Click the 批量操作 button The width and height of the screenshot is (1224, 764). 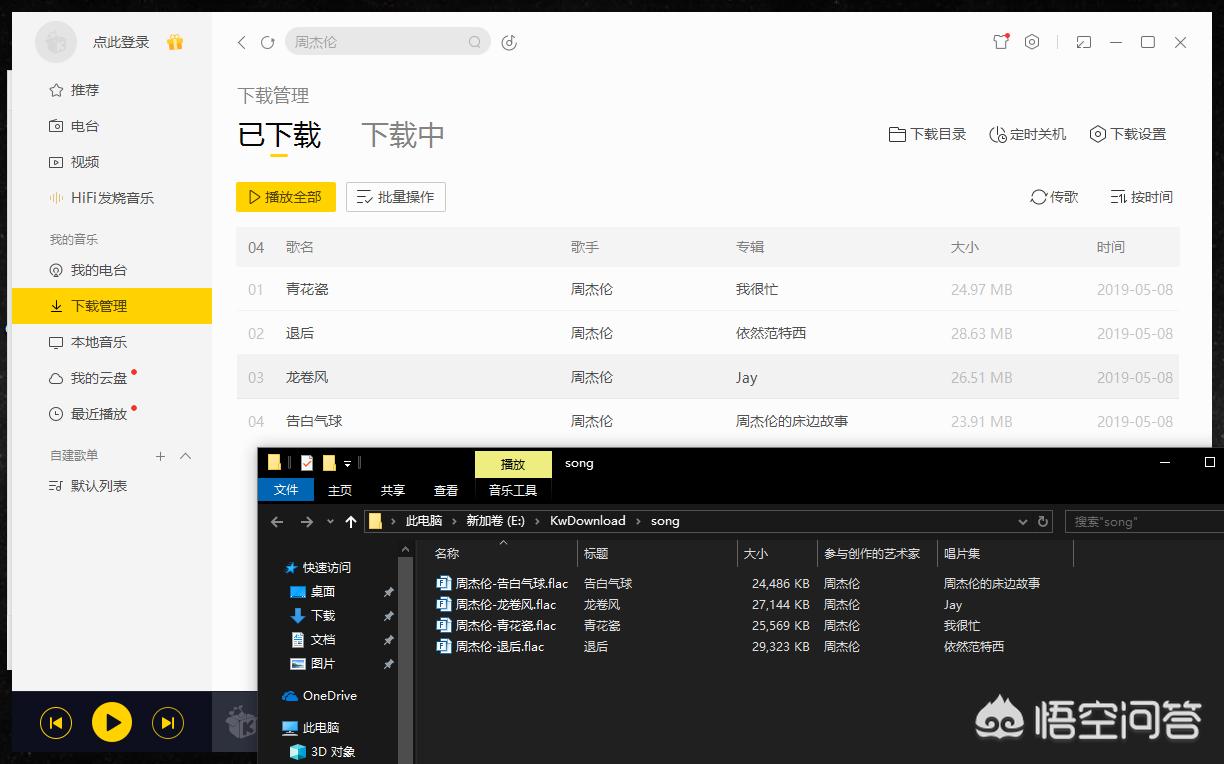point(395,197)
